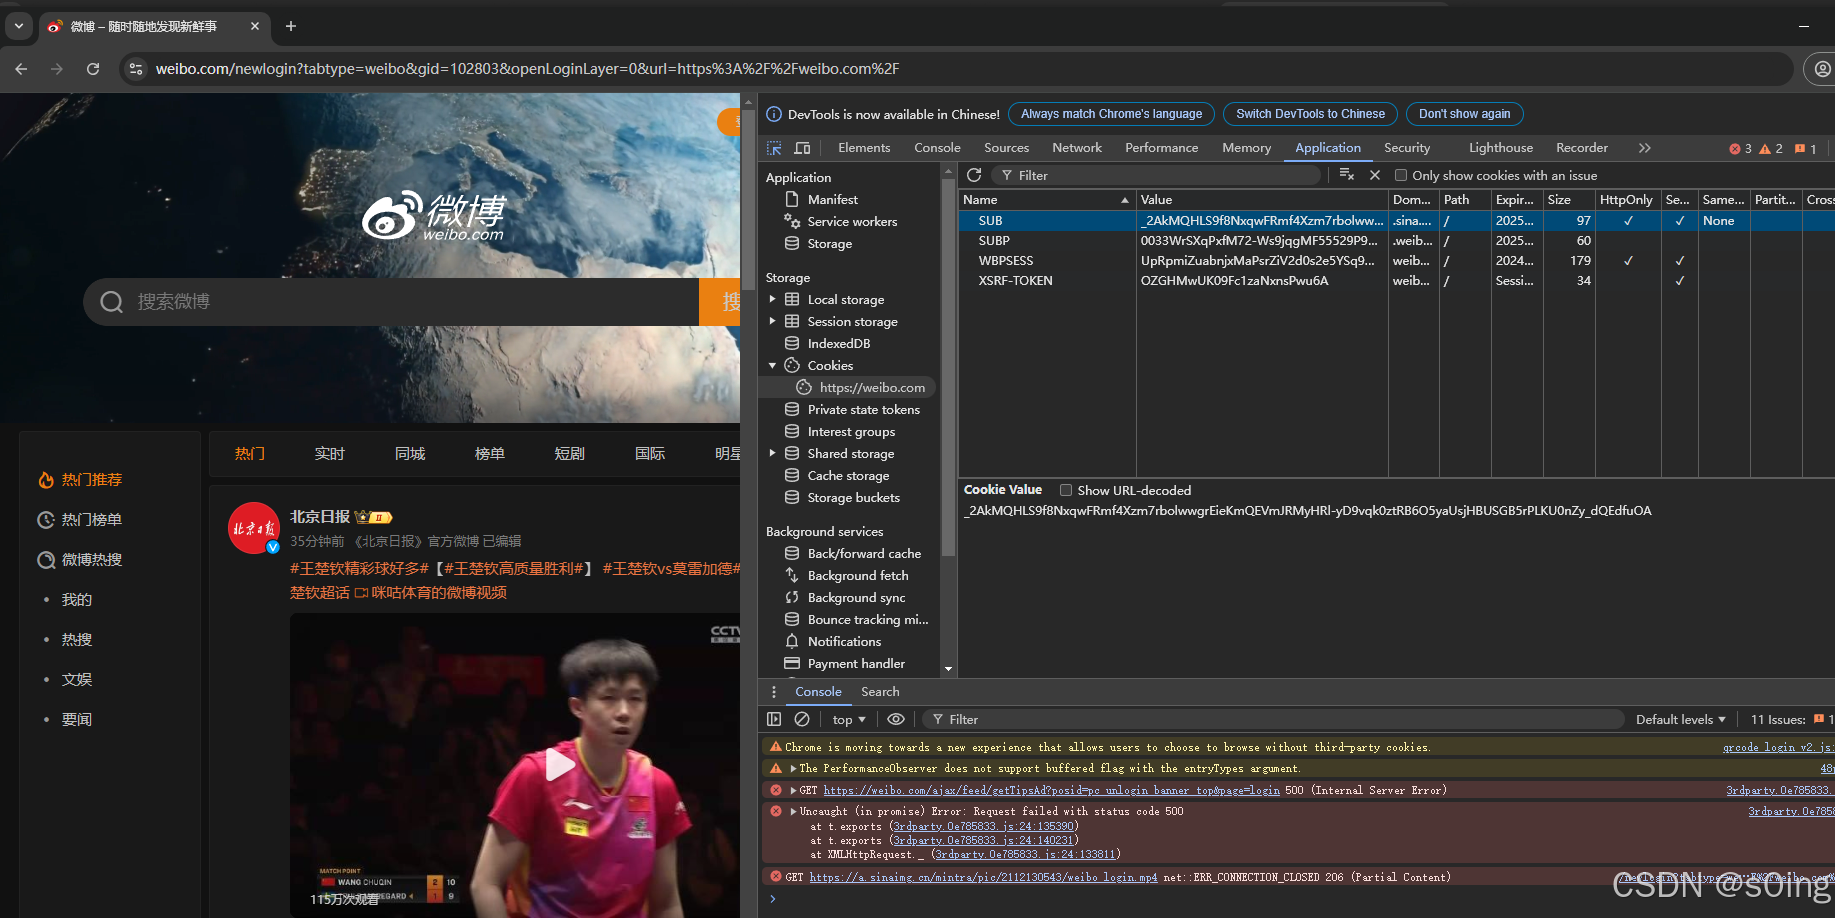Click the 11 Issues indicator
Image resolution: width=1835 pixels, height=918 pixels.
click(1790, 720)
